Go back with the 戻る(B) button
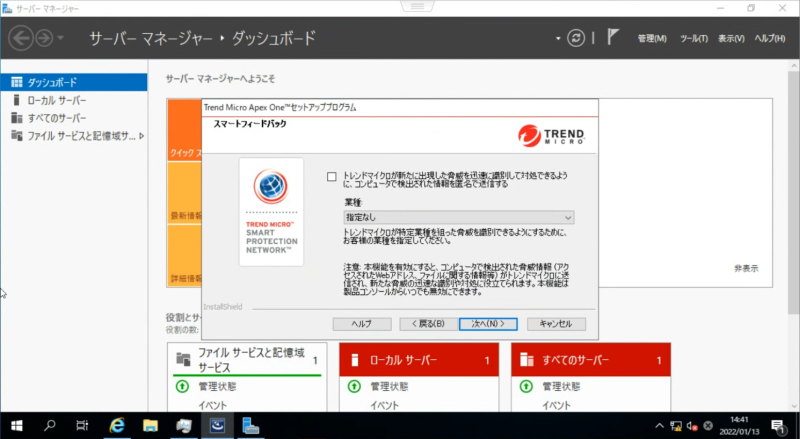This screenshot has height=439, width=800. click(428, 324)
